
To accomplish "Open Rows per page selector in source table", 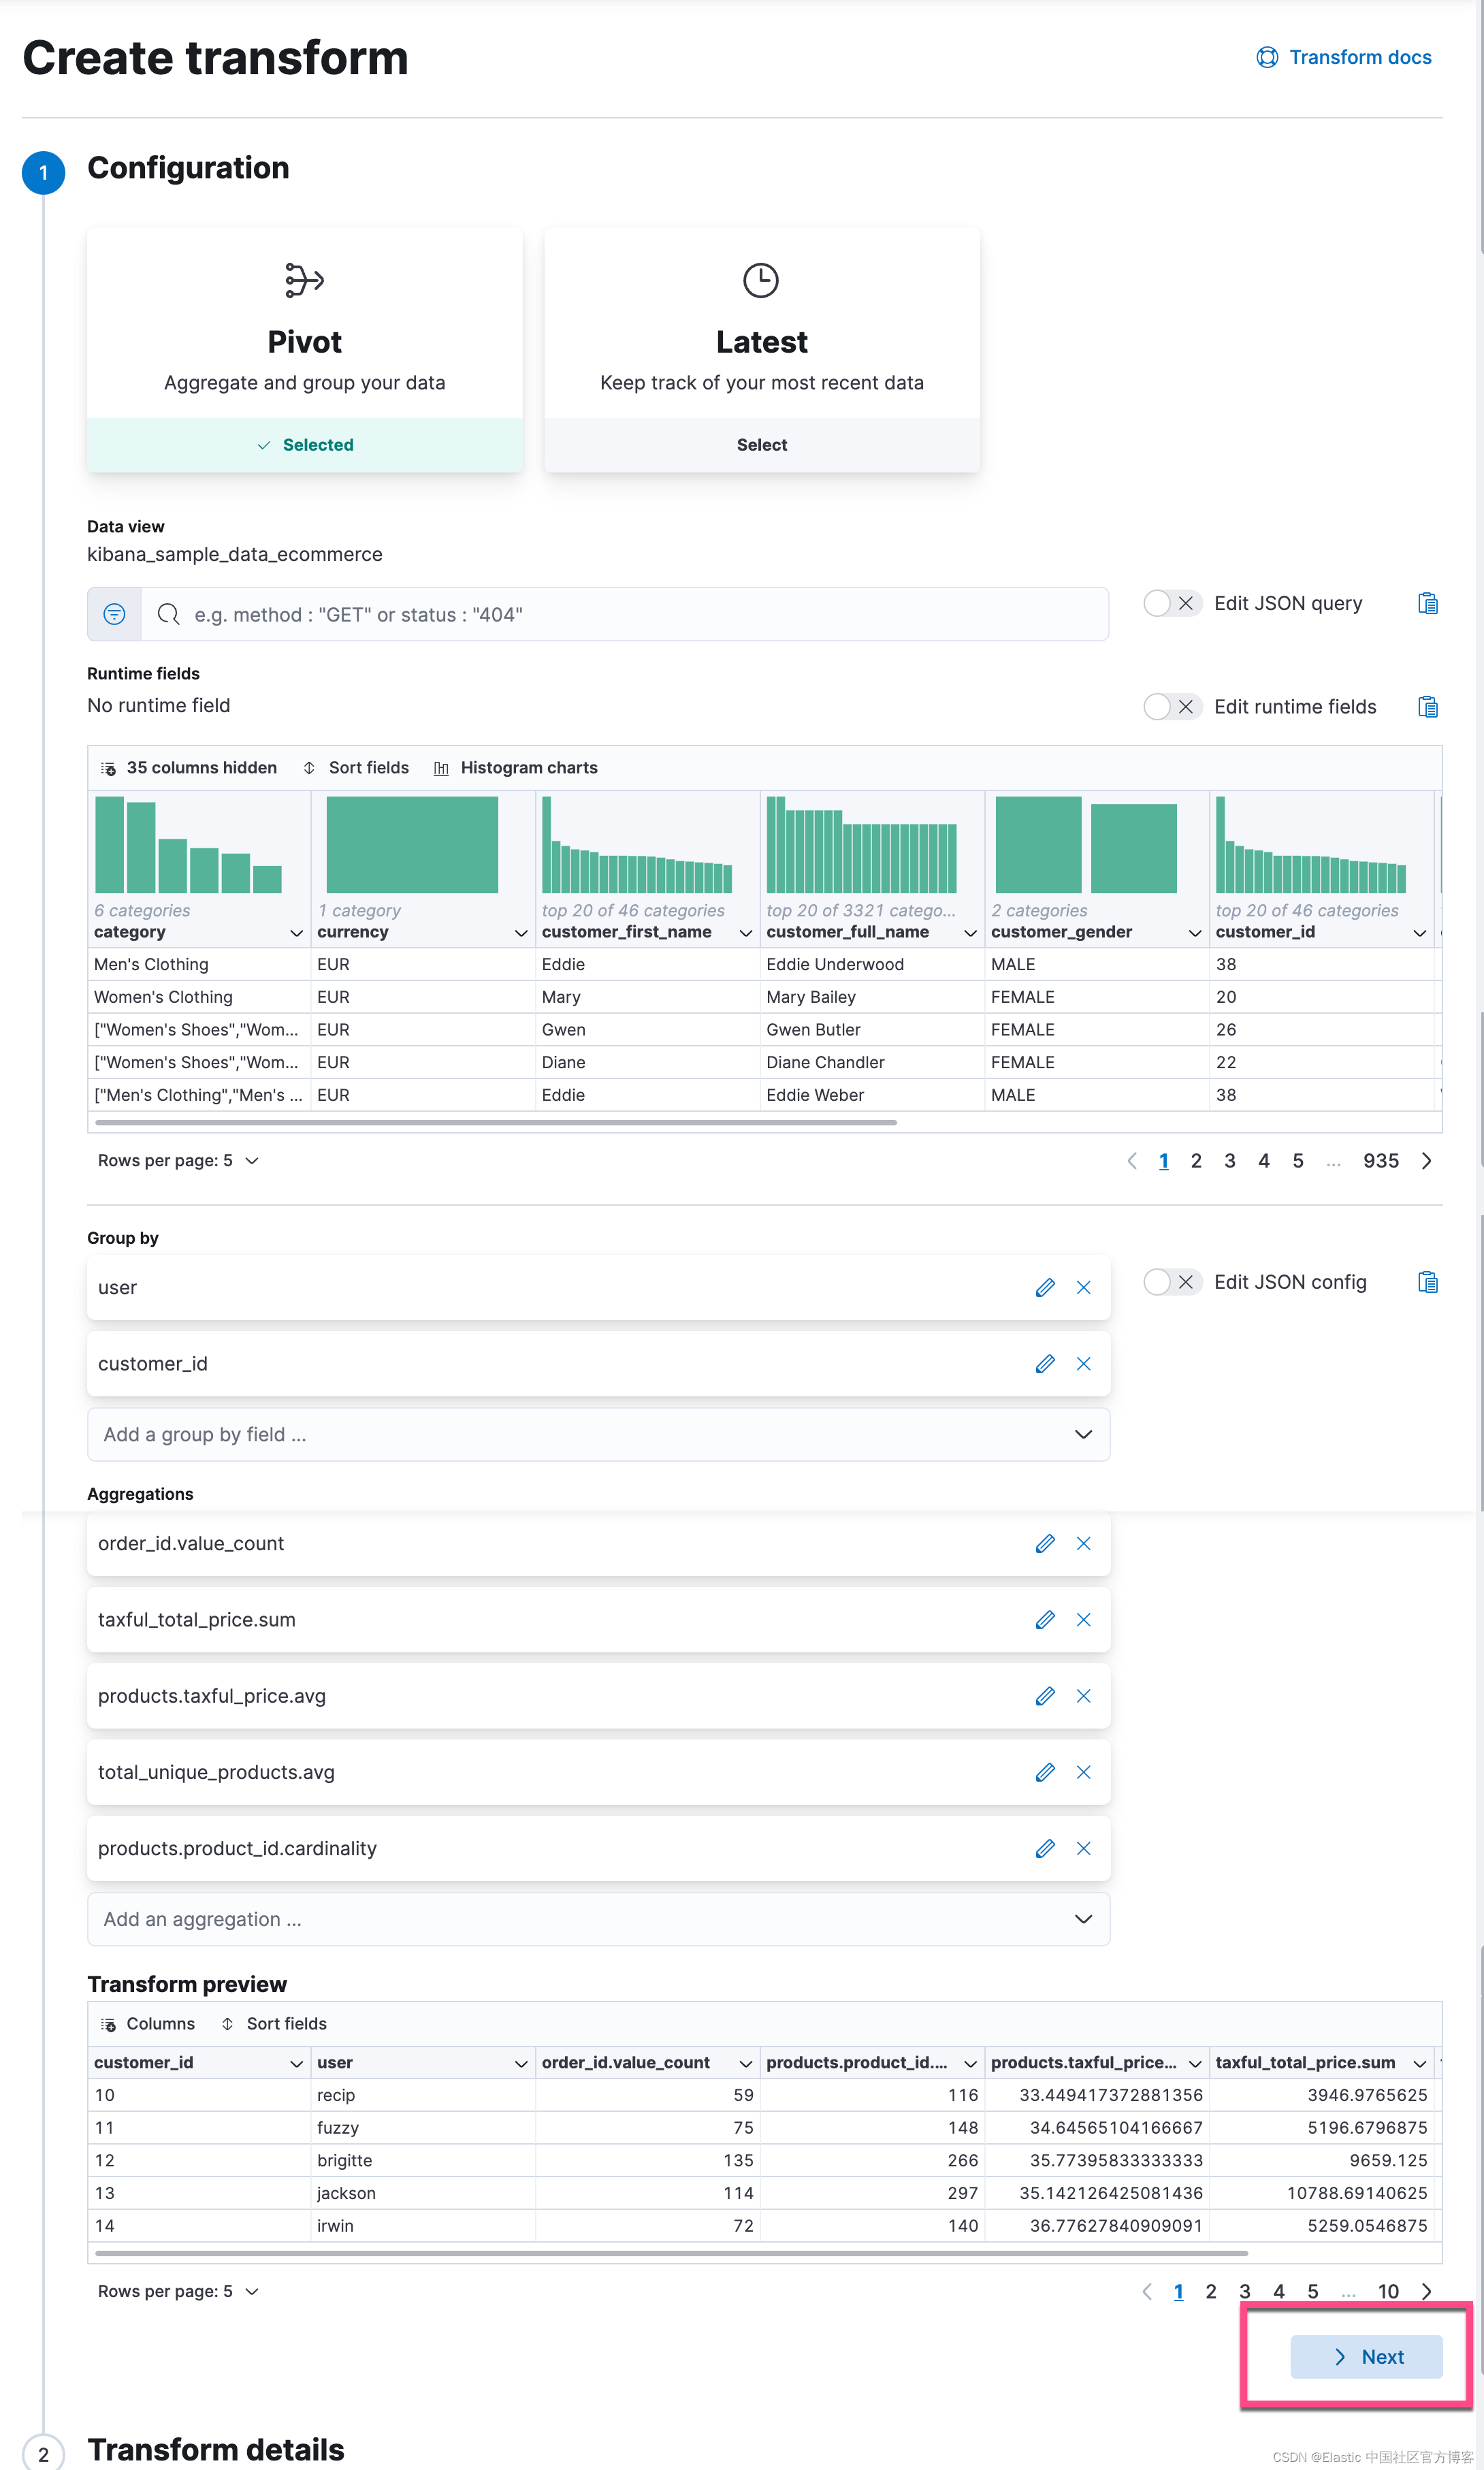I will point(178,1161).
